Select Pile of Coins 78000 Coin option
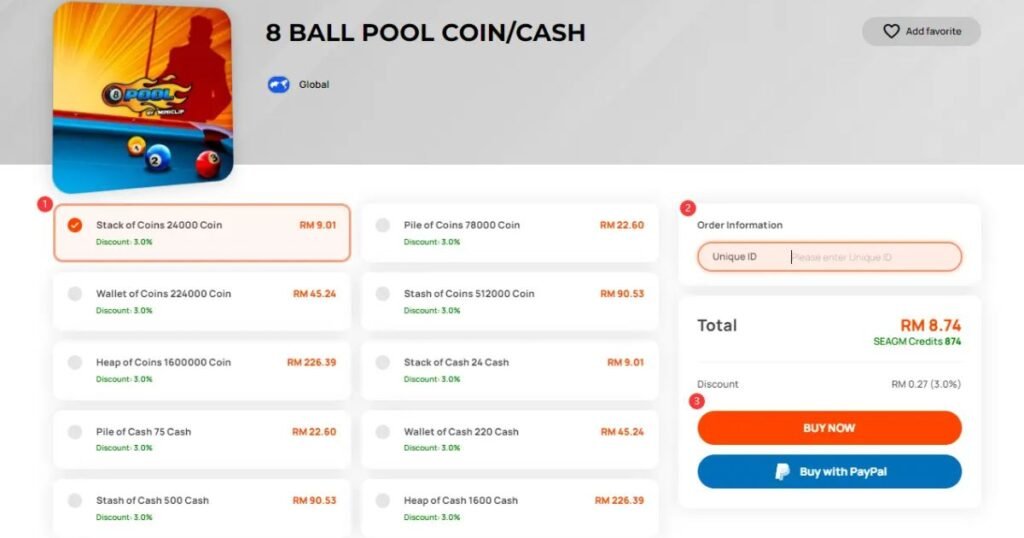The height and width of the screenshot is (538, 1024). tap(509, 233)
